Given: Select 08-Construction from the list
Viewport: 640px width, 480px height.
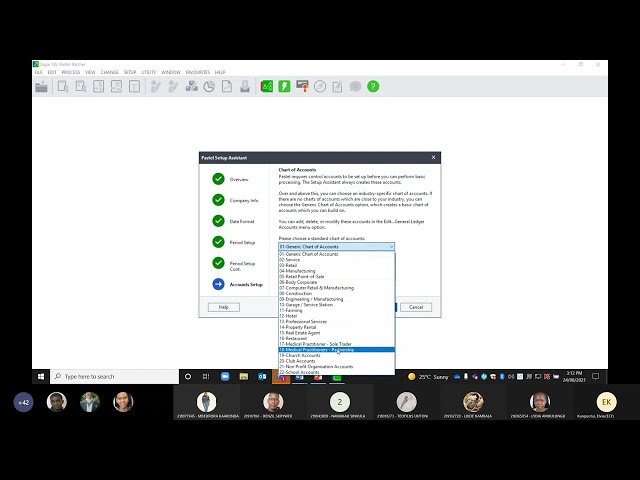Looking at the screenshot, I should coord(337,293).
